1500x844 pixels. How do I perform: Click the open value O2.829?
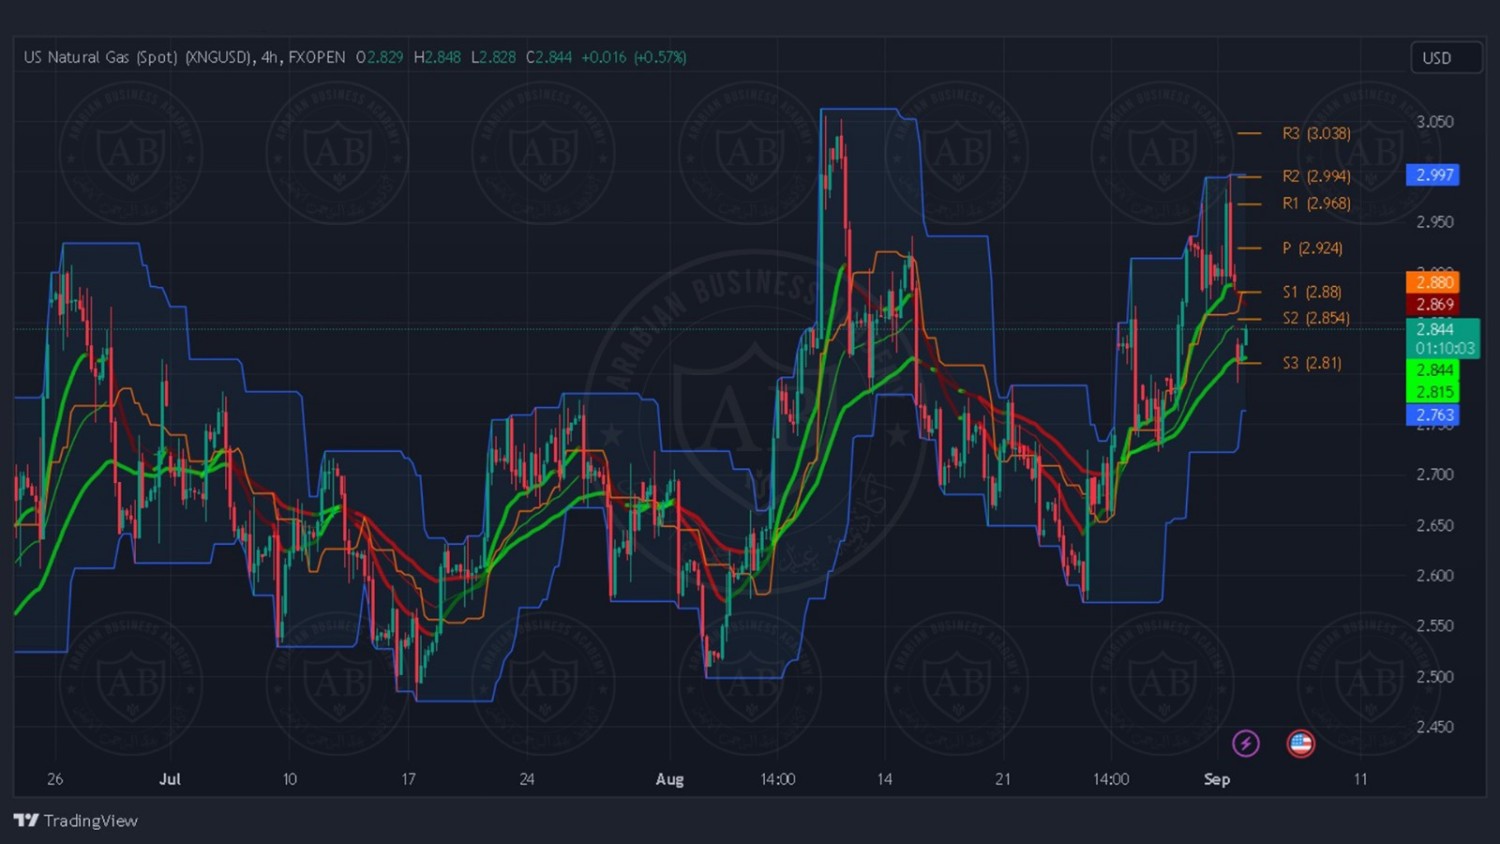[x=380, y=57]
